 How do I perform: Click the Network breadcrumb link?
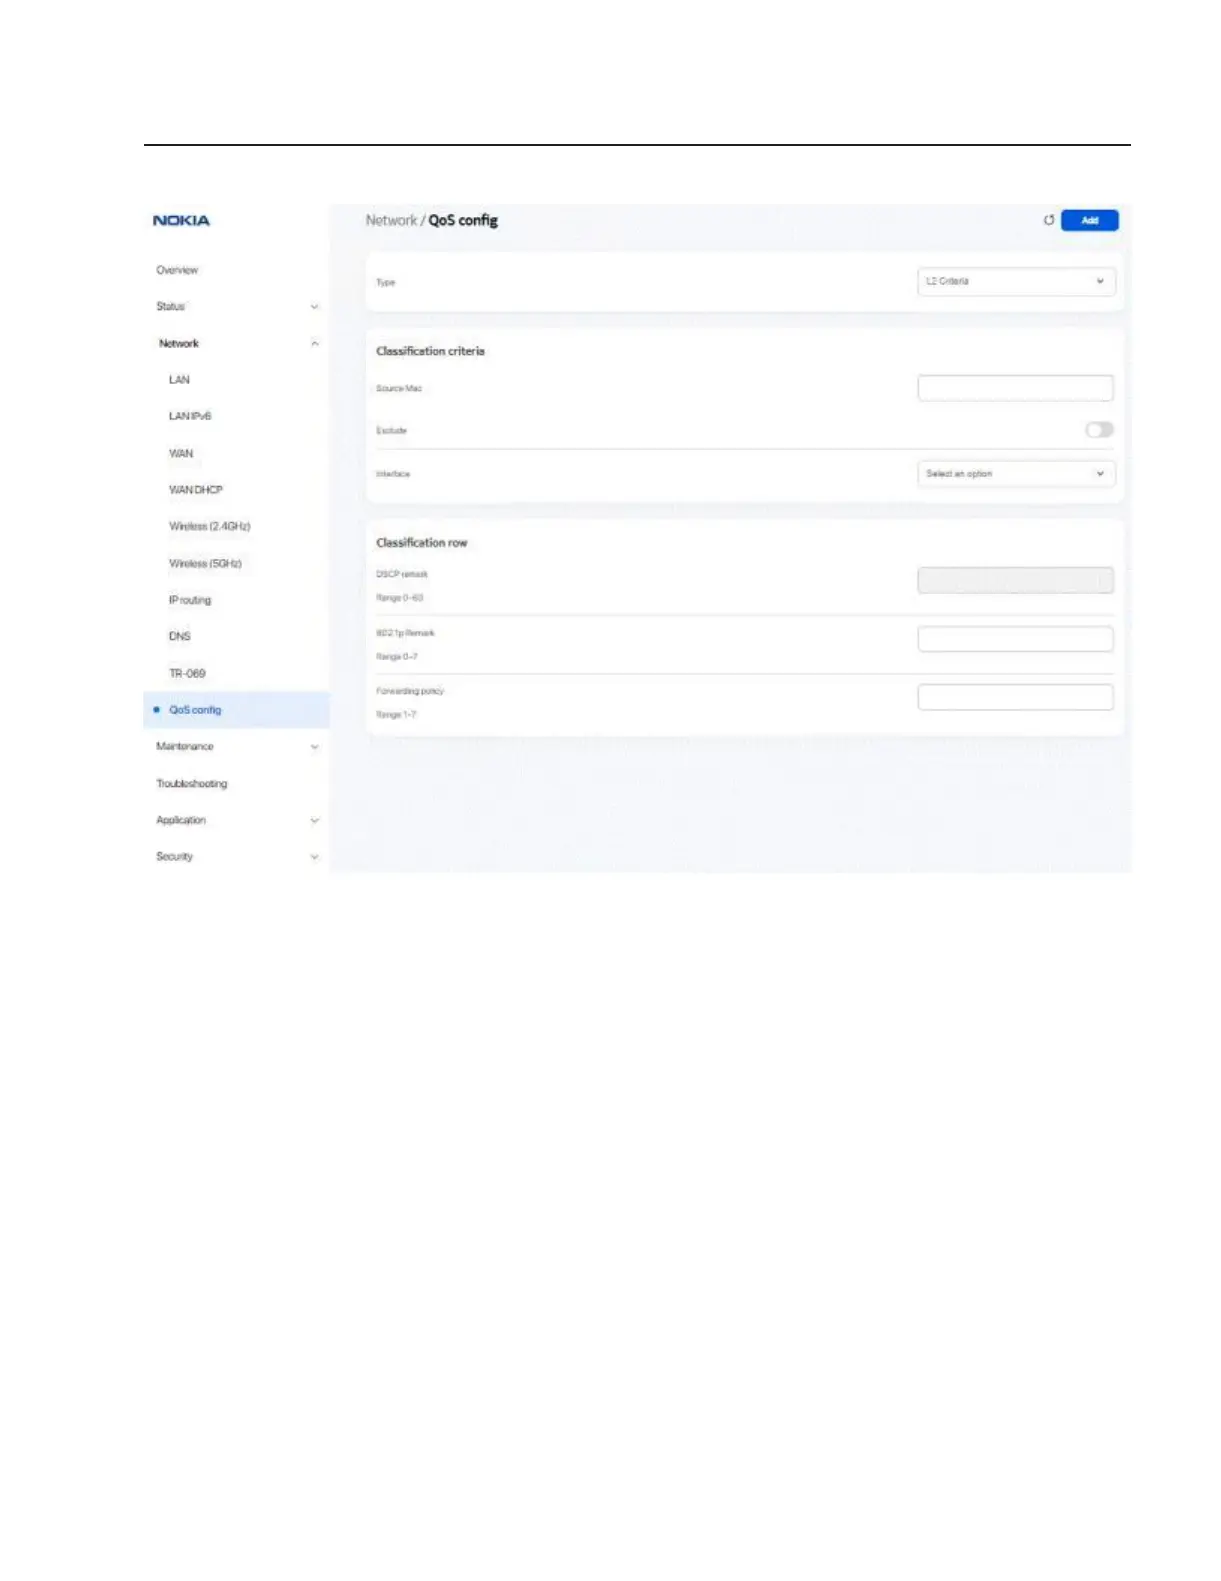click(x=391, y=220)
